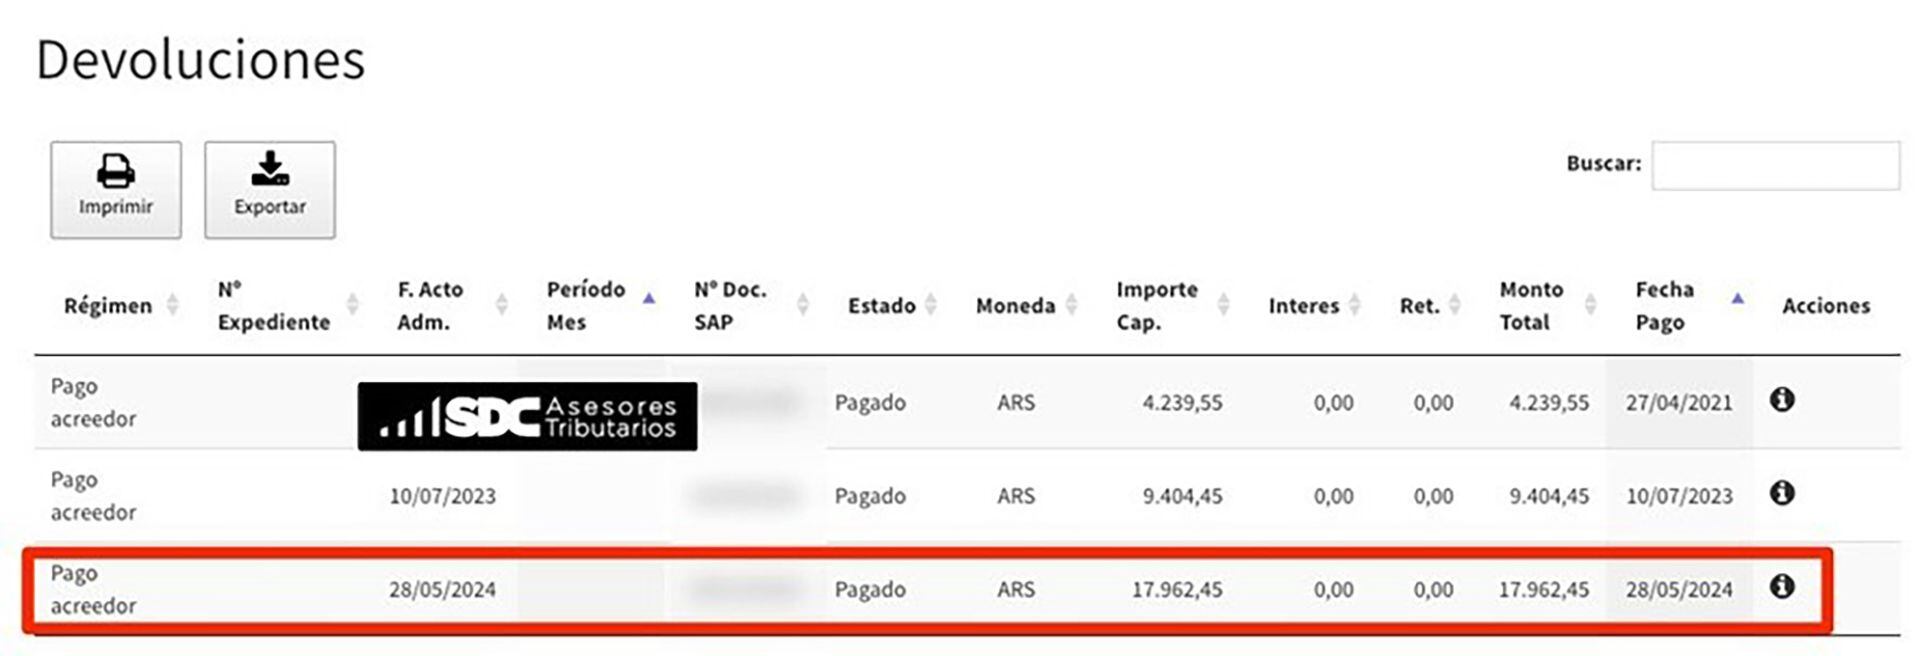Open info icon for 27/04/2021 payment row
Screen dimensions: 1920x656
[1781, 400]
